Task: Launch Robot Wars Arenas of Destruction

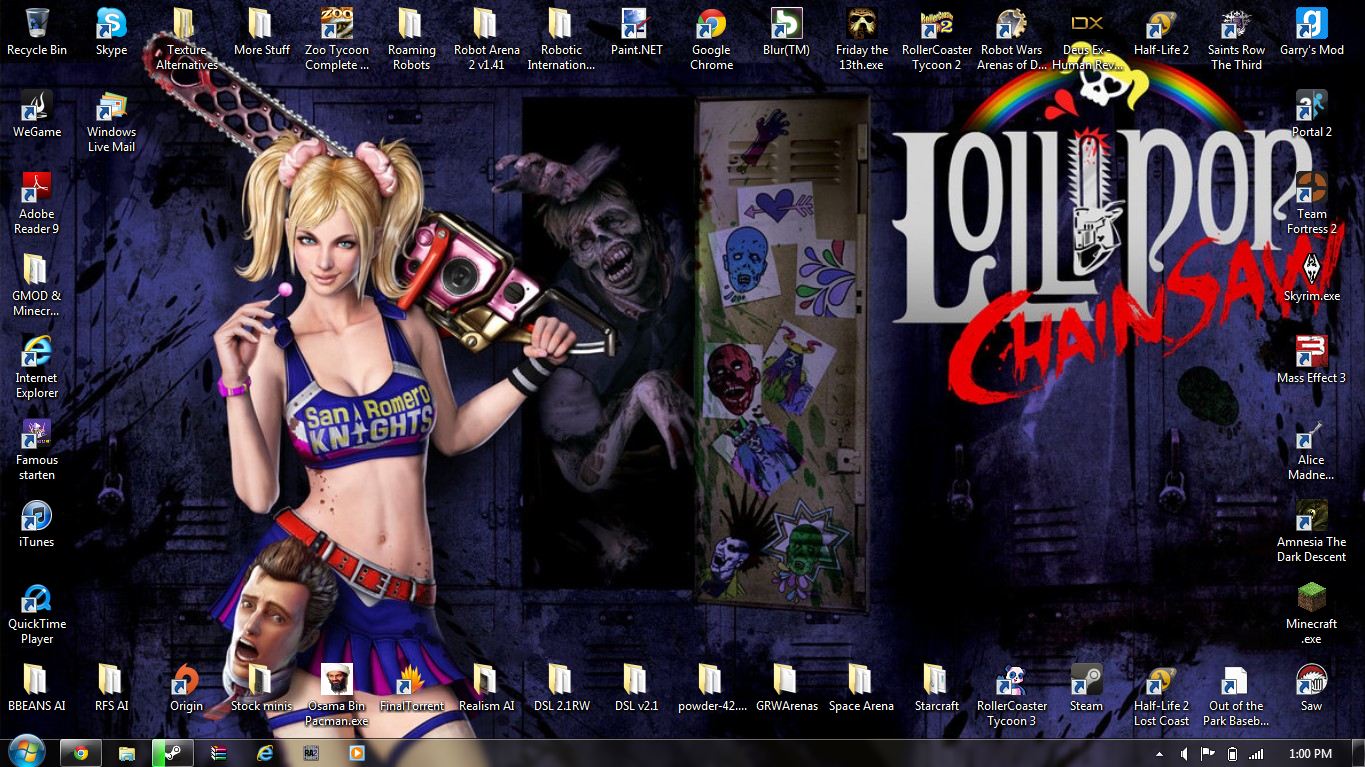Action: tap(1011, 38)
